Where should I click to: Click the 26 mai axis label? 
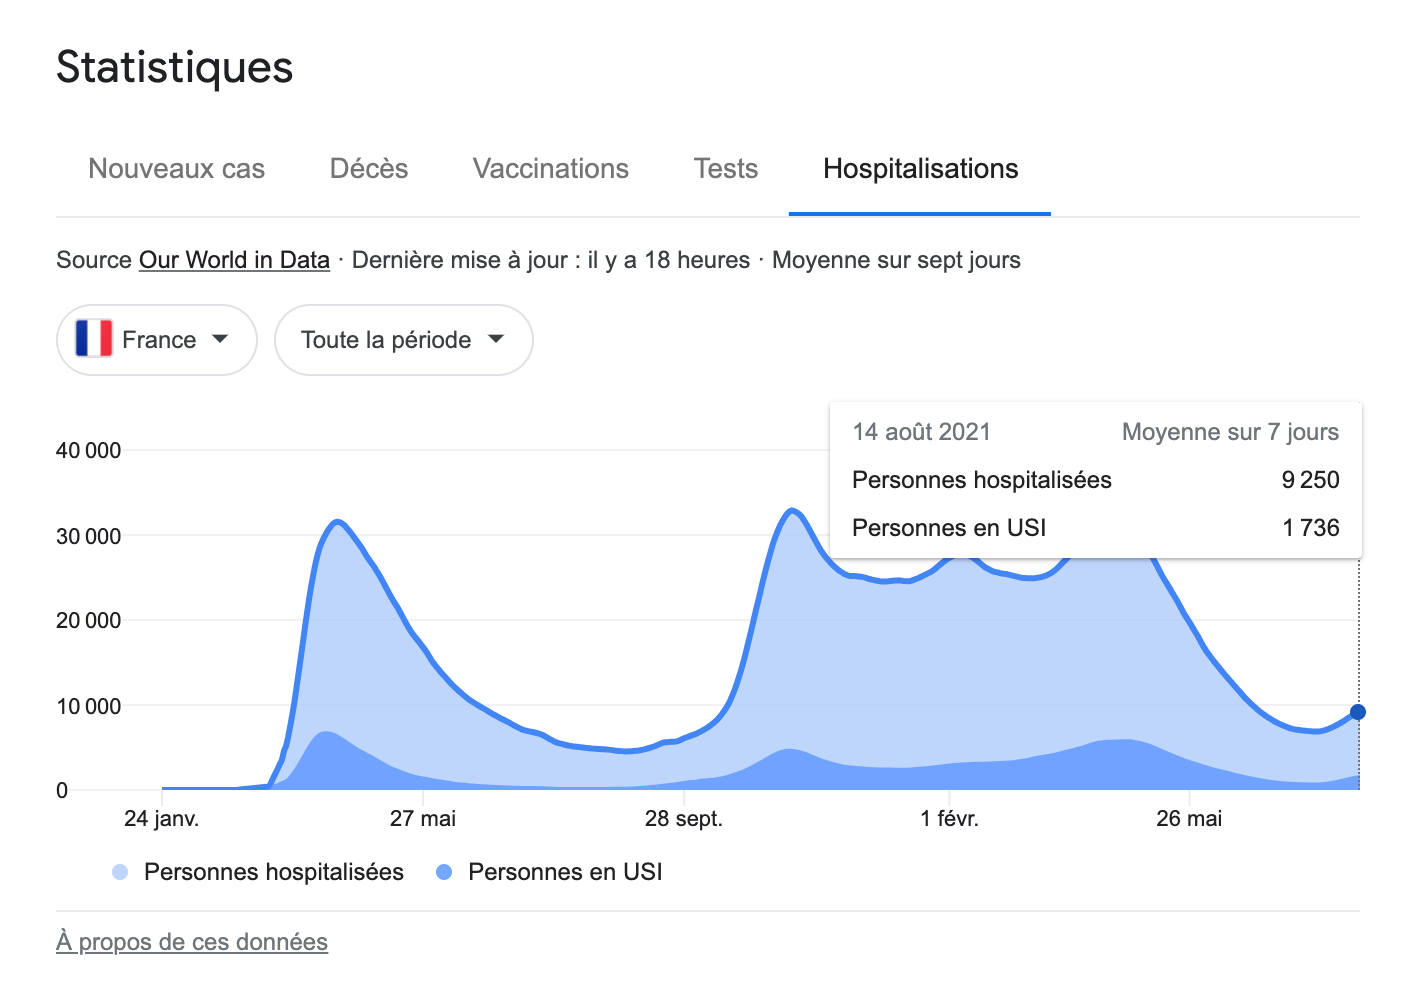1189,819
